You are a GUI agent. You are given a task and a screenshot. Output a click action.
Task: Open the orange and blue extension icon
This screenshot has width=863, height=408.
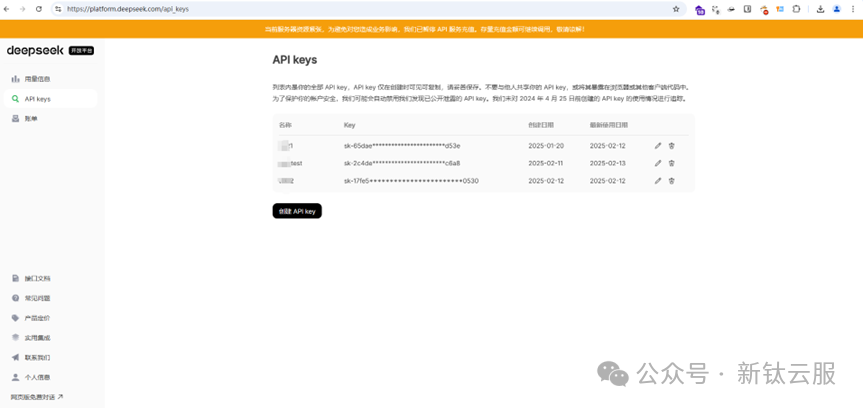click(780, 9)
